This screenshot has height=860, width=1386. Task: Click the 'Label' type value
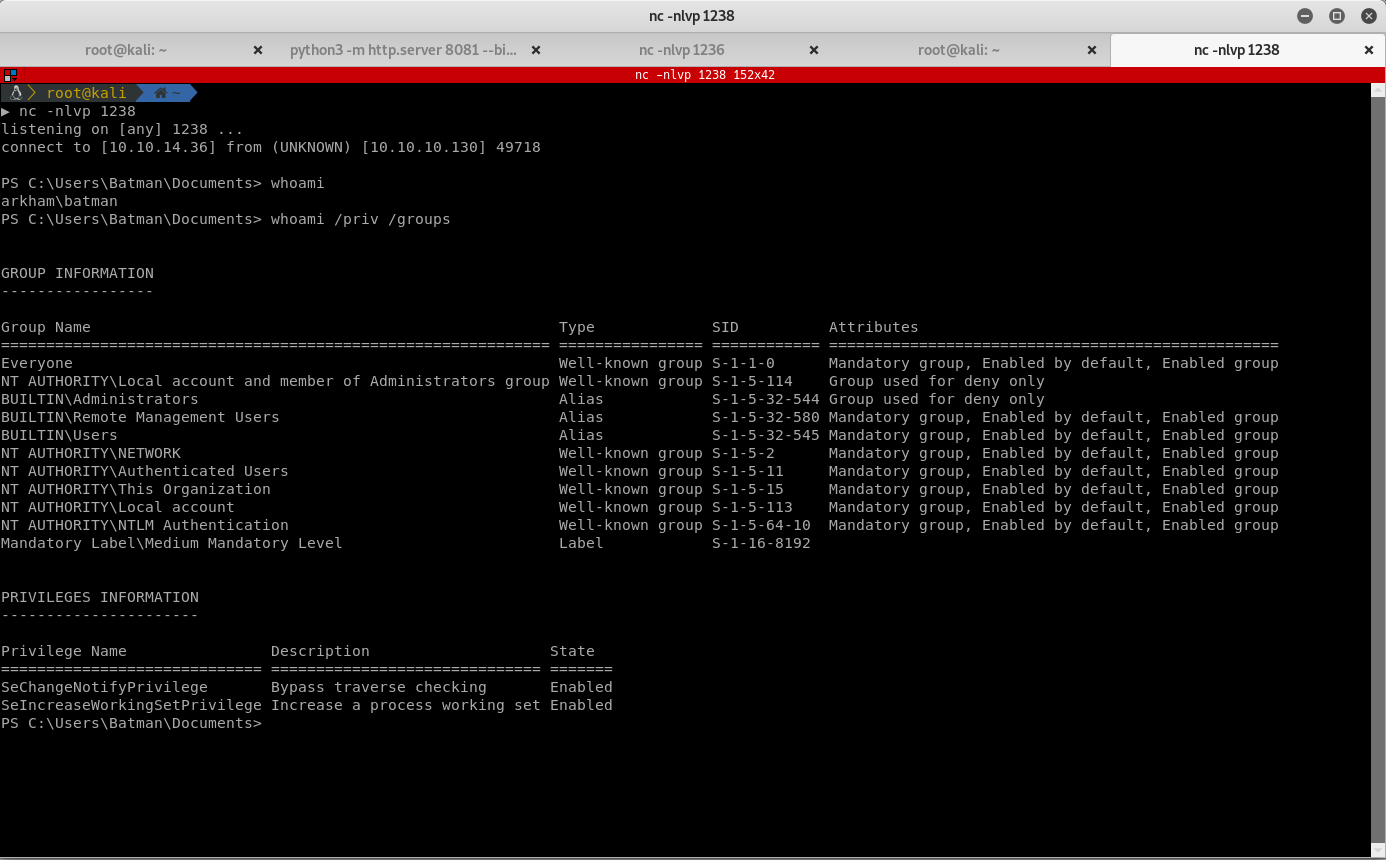[581, 543]
